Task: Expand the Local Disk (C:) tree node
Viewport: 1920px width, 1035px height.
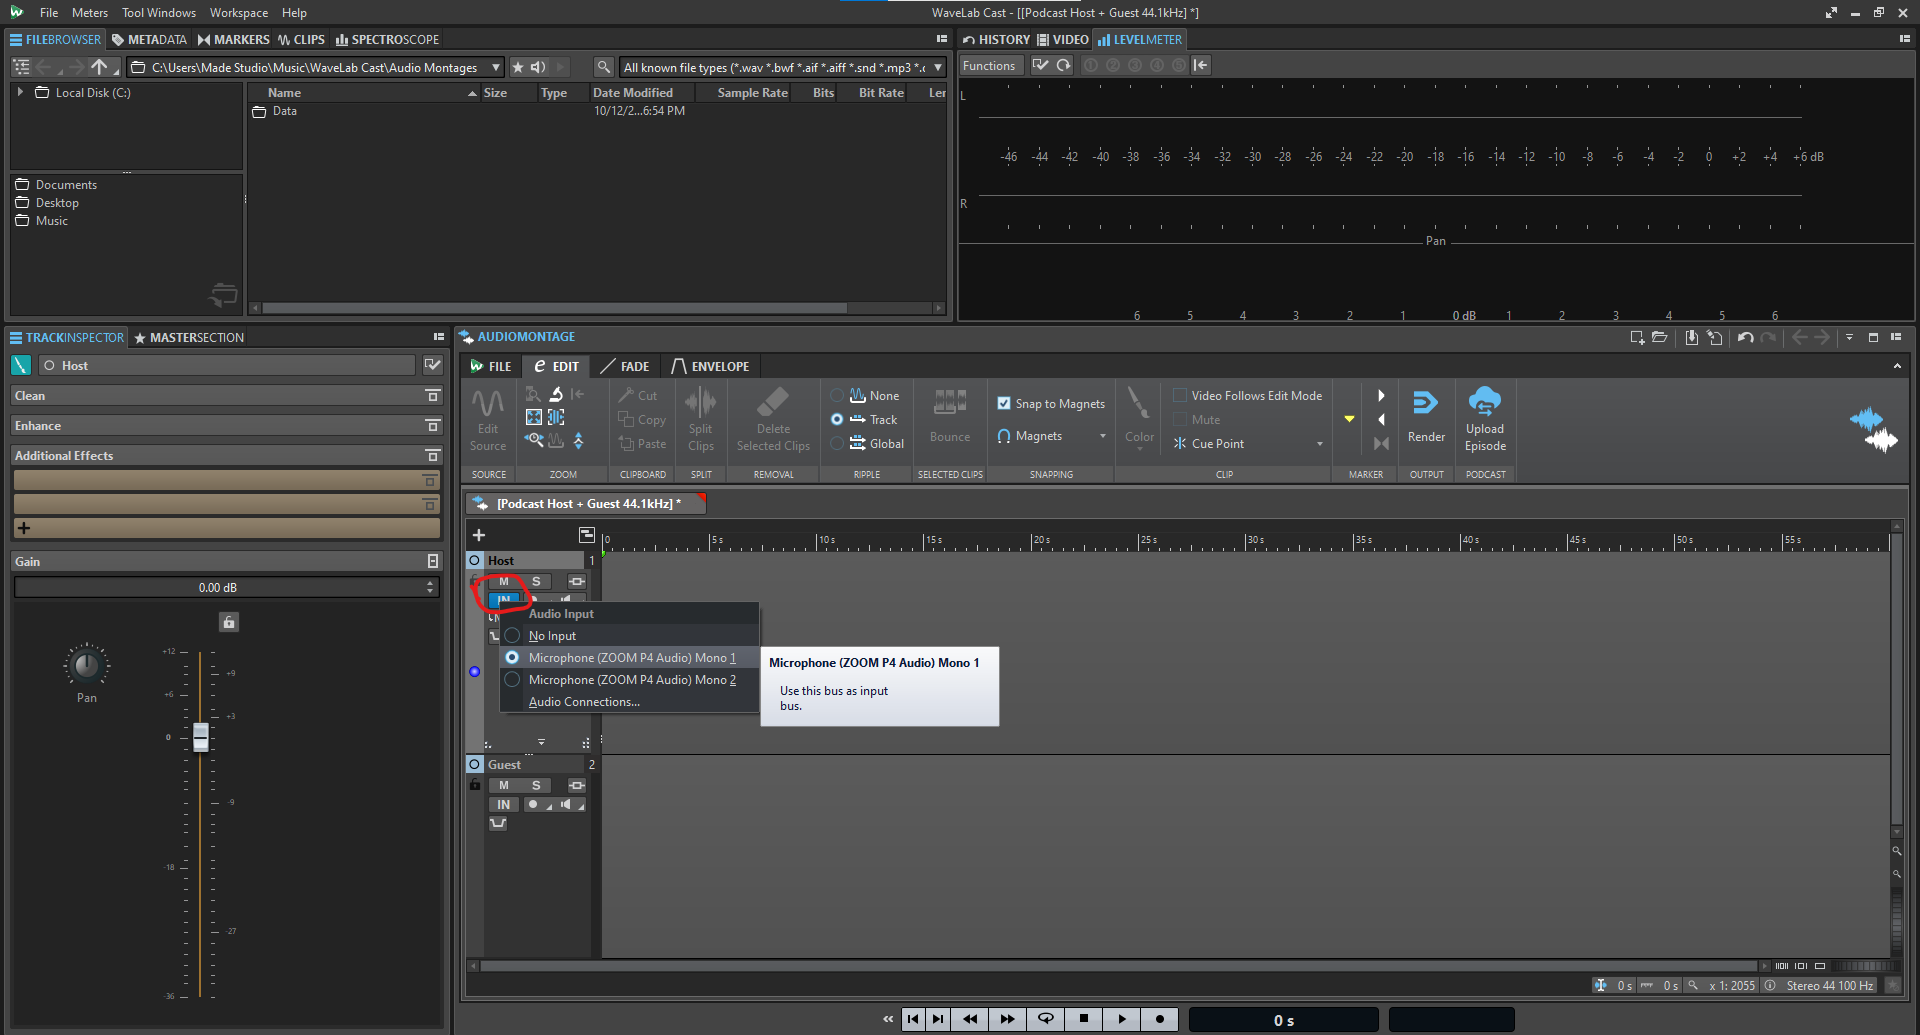Action: (20, 92)
